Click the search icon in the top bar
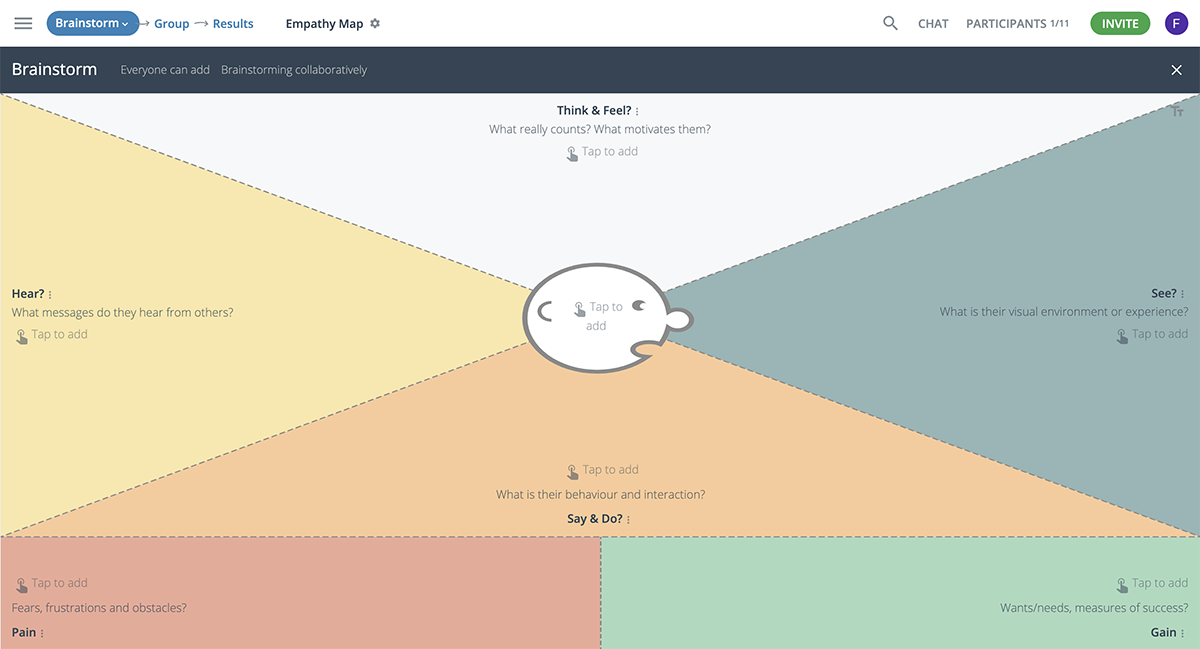This screenshot has width=1200, height=649. 890,23
